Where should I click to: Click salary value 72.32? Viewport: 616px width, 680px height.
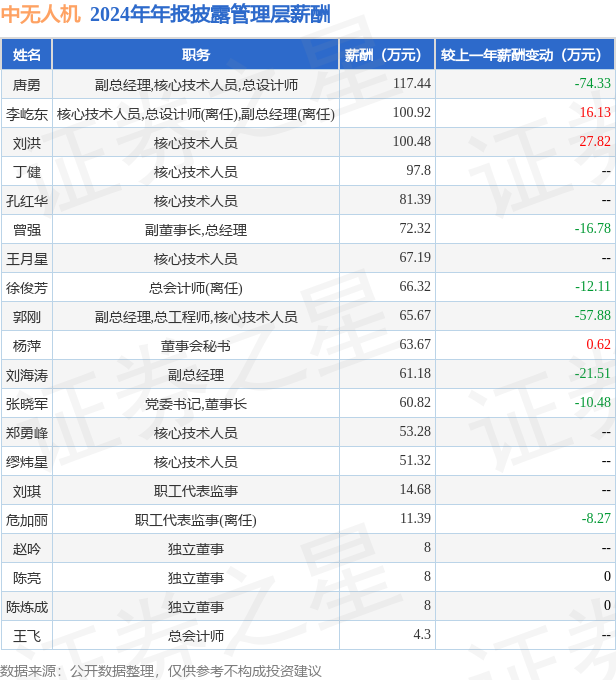[x=415, y=228]
